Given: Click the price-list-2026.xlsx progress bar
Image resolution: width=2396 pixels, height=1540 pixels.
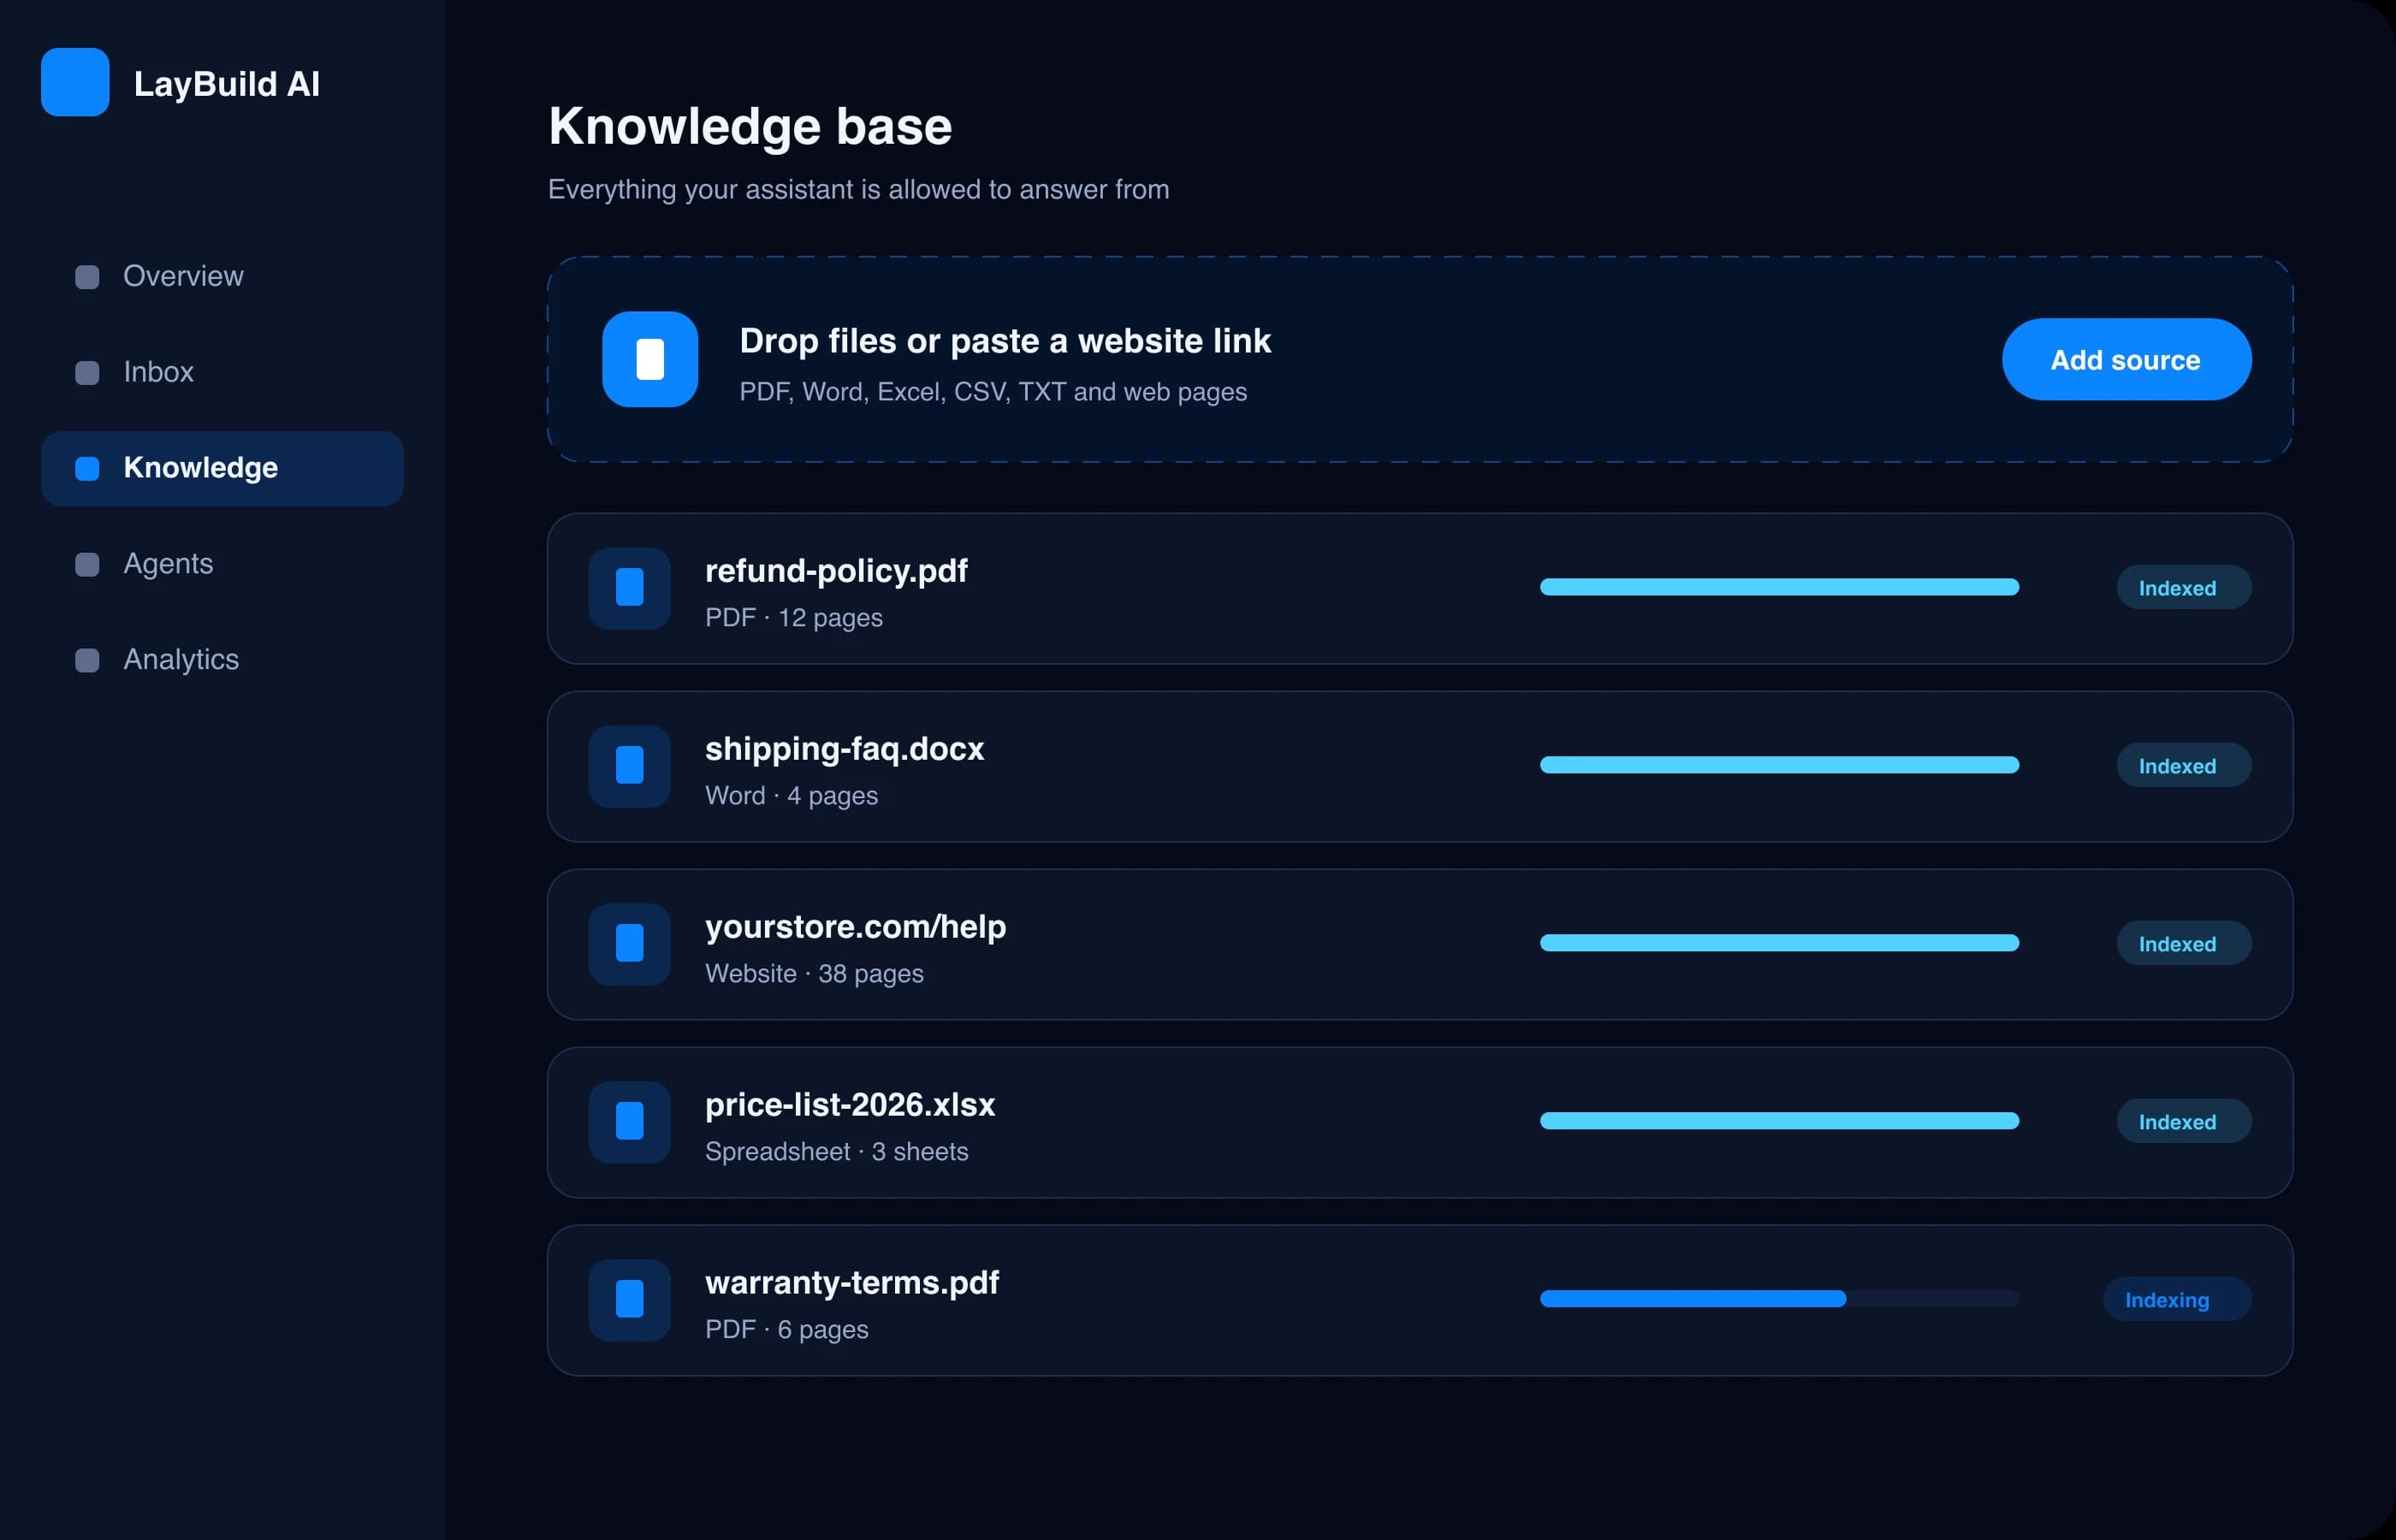Looking at the screenshot, I should [1779, 1121].
